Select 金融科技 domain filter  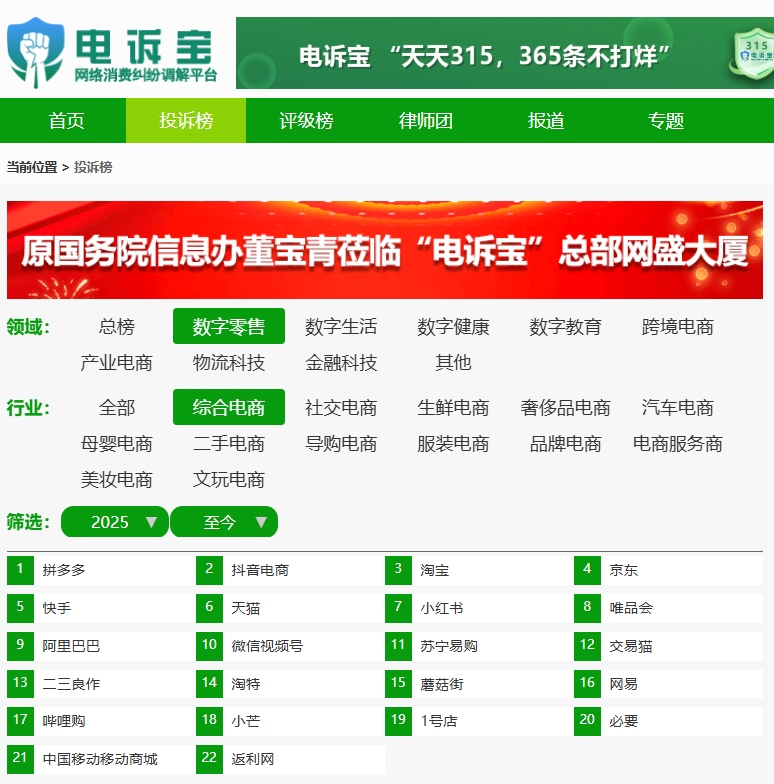click(341, 362)
